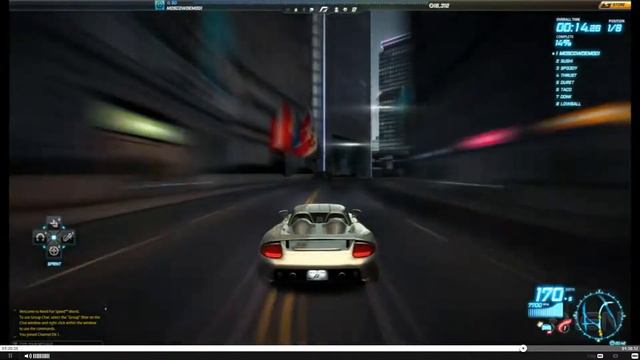Image resolution: width=640 pixels, height=360 pixels.
Task: Select racer DURET in the standings list
Action: [x=565, y=82]
